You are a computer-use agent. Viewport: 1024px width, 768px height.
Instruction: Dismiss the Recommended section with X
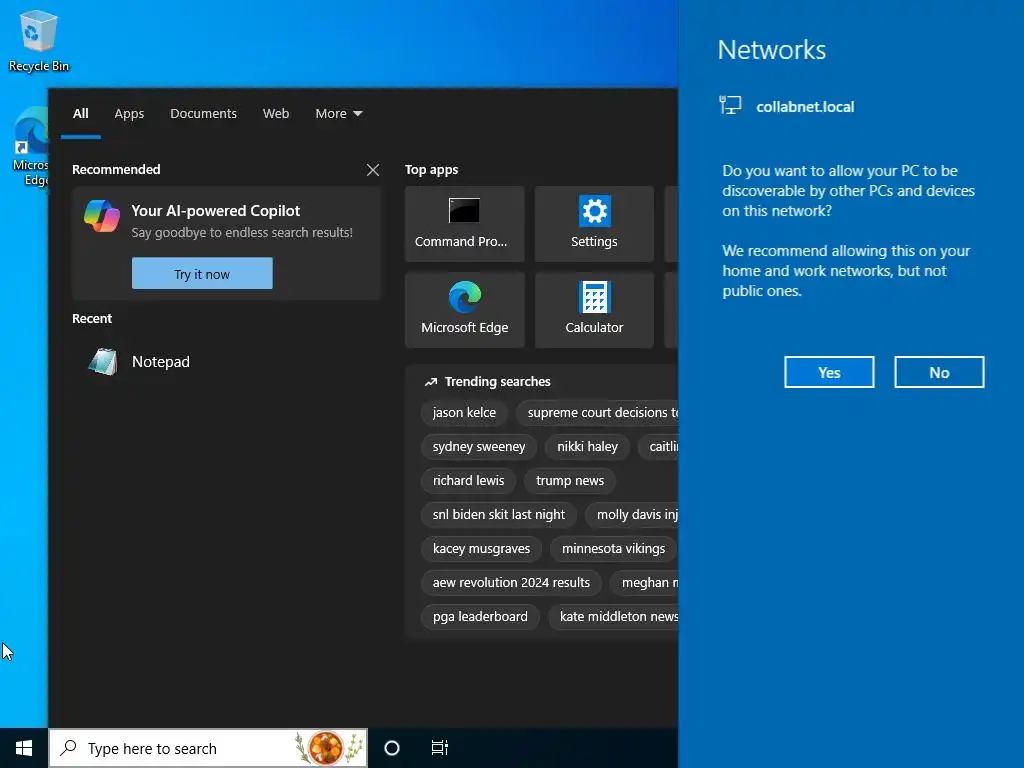click(x=373, y=170)
